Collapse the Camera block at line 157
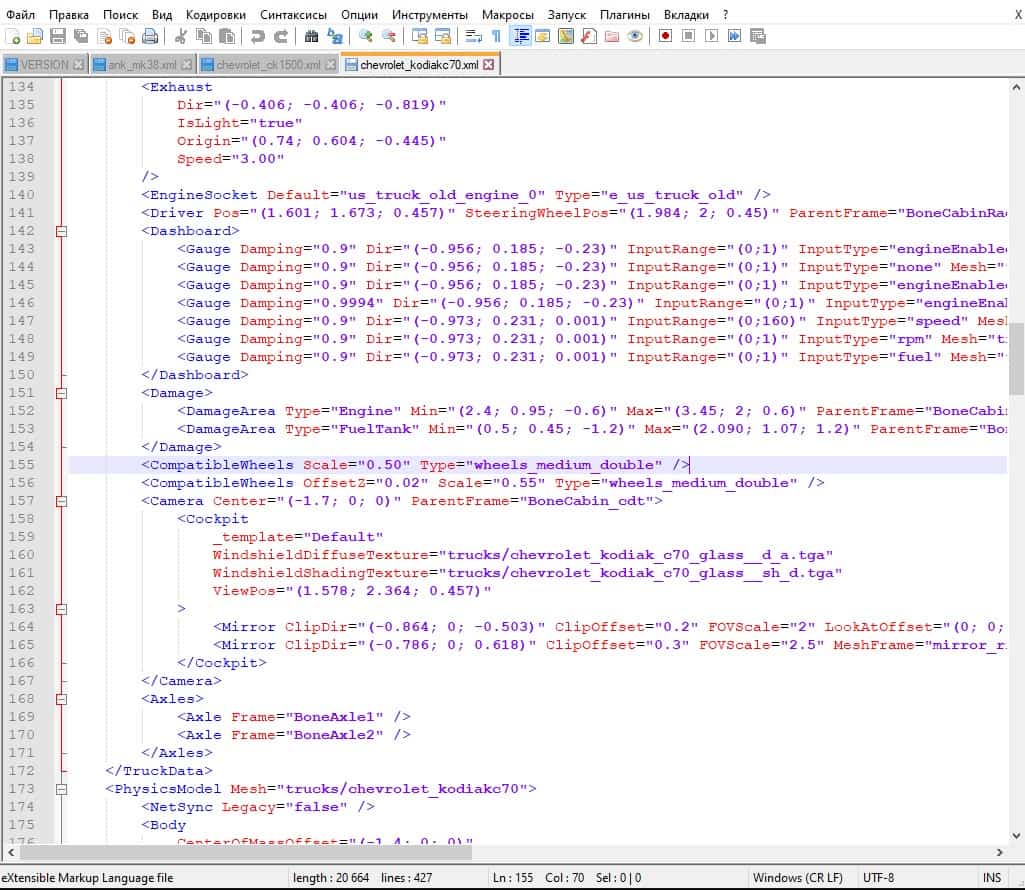The width and height of the screenshot is (1025, 890). (62, 501)
